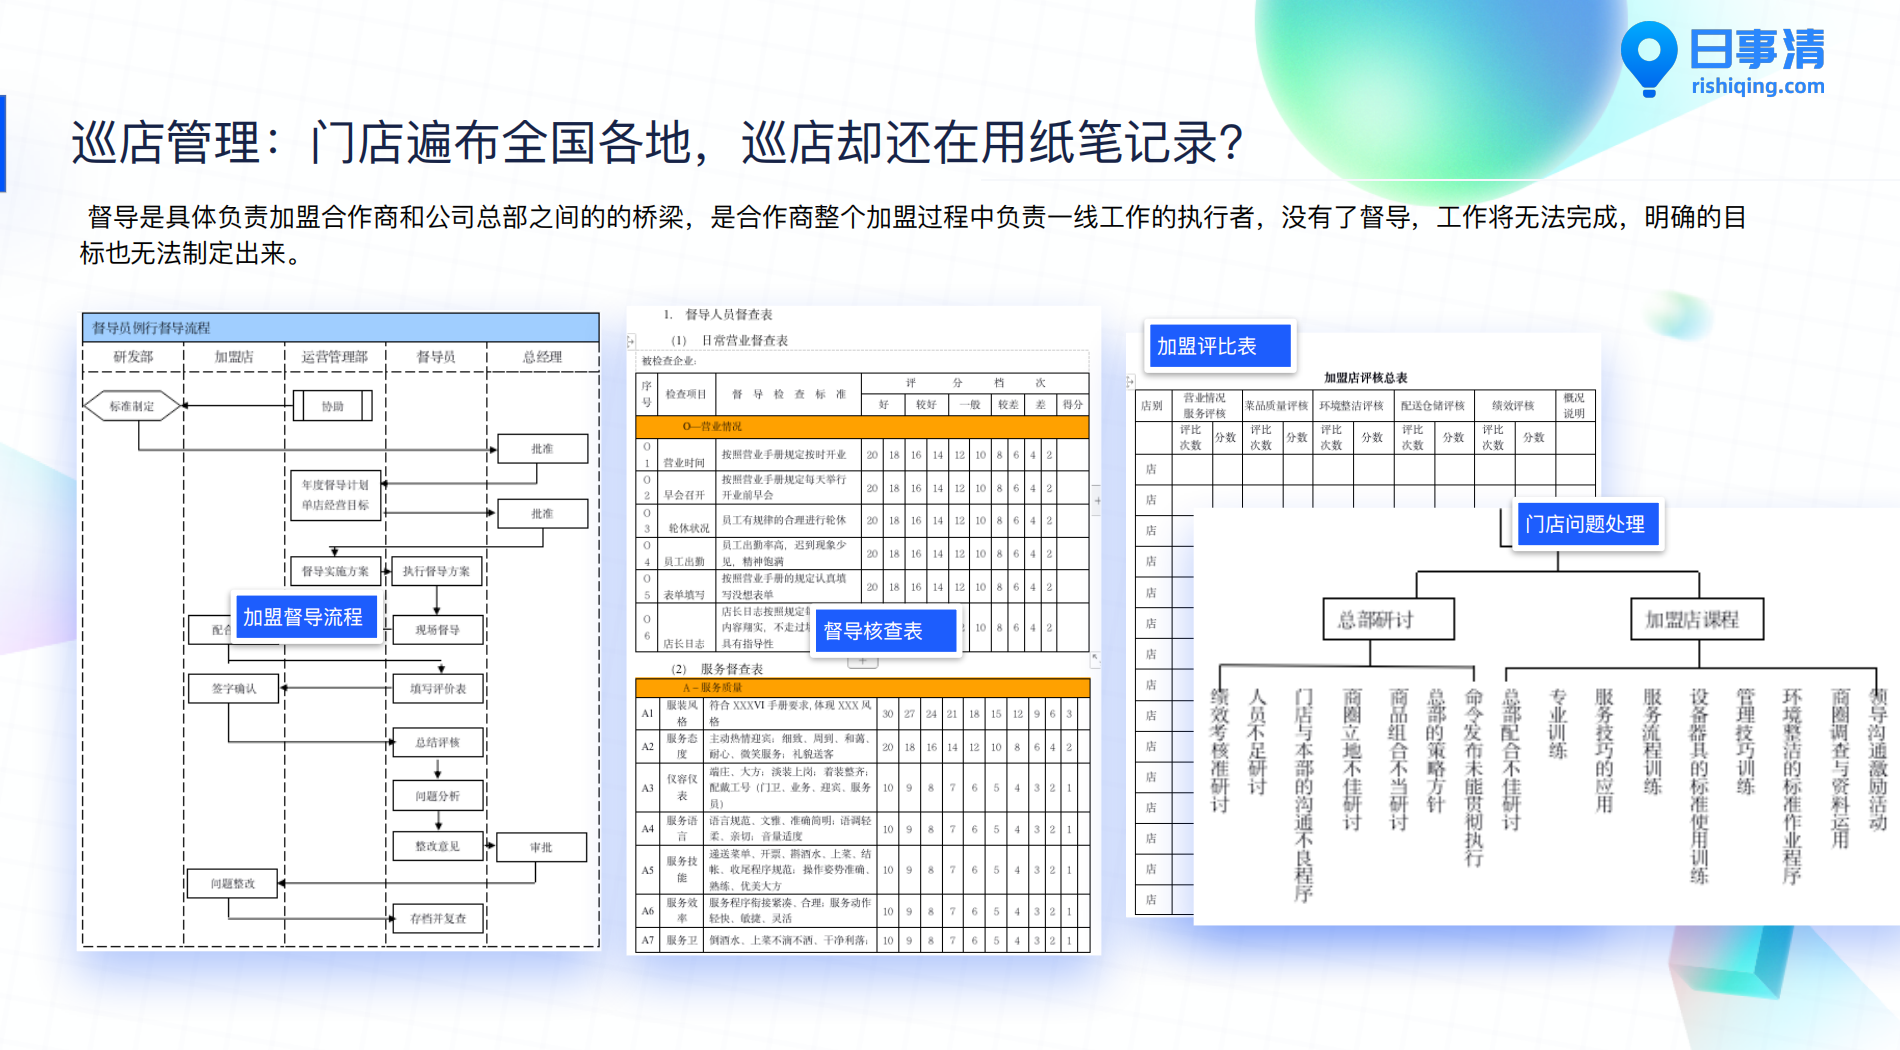Select the 标准制定 hexagon shape
Viewport: 1900px width, 1050px height.
point(132,406)
